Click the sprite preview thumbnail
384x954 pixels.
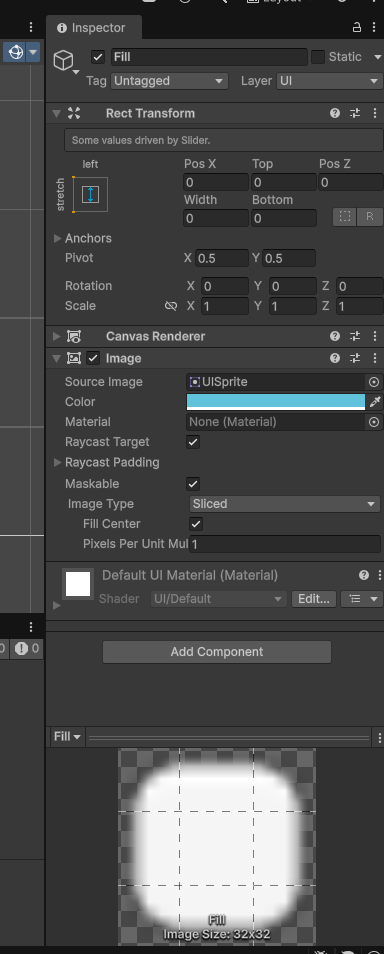click(217, 846)
